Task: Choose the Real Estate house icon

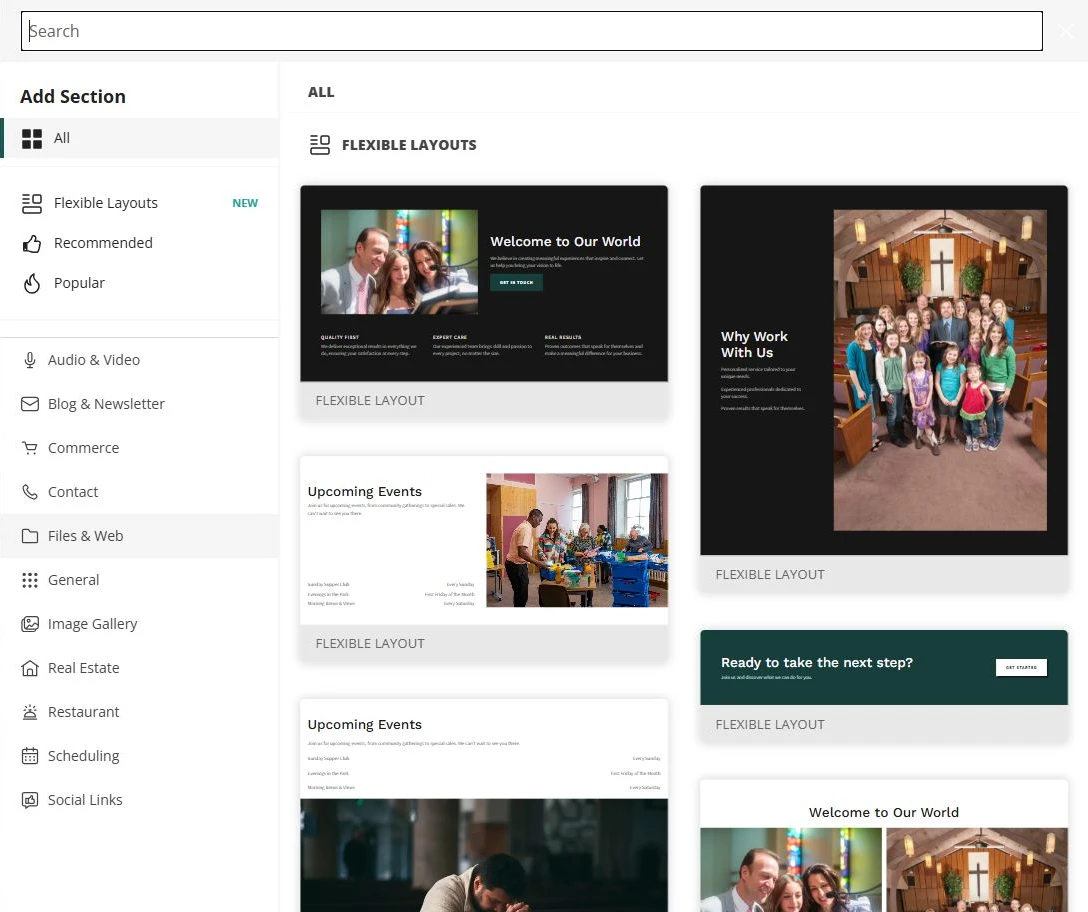Action: coord(30,668)
